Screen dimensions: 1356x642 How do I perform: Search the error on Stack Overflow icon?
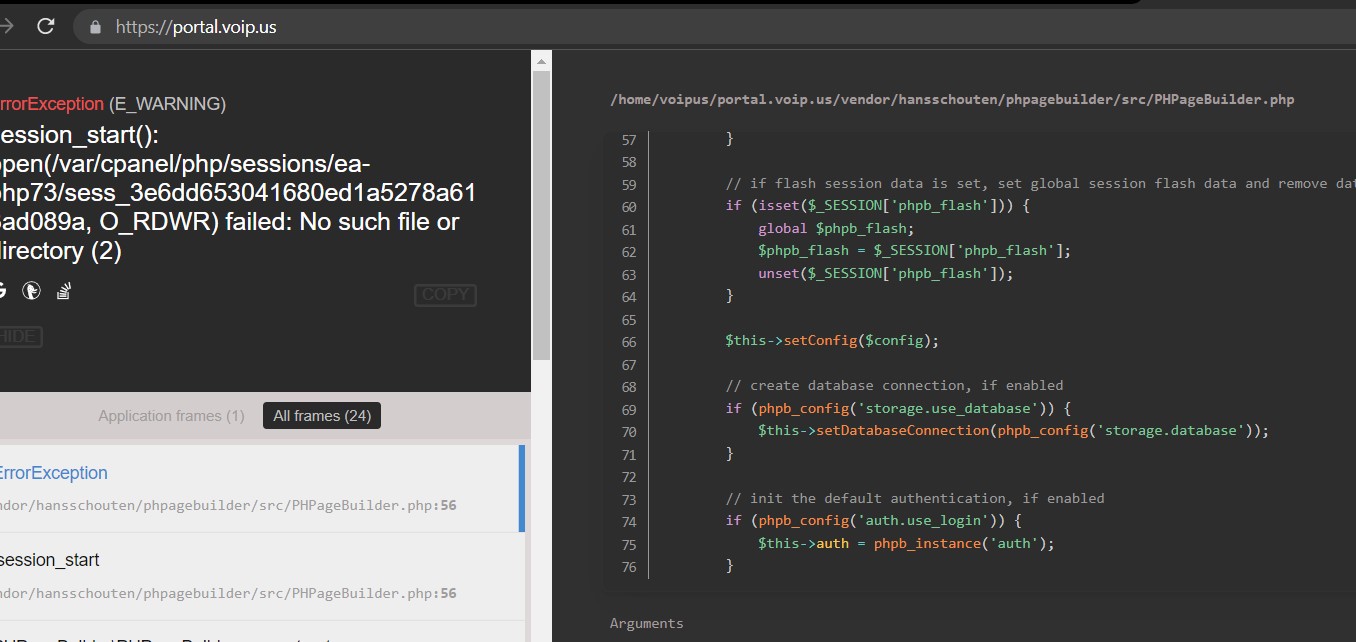pos(64,291)
